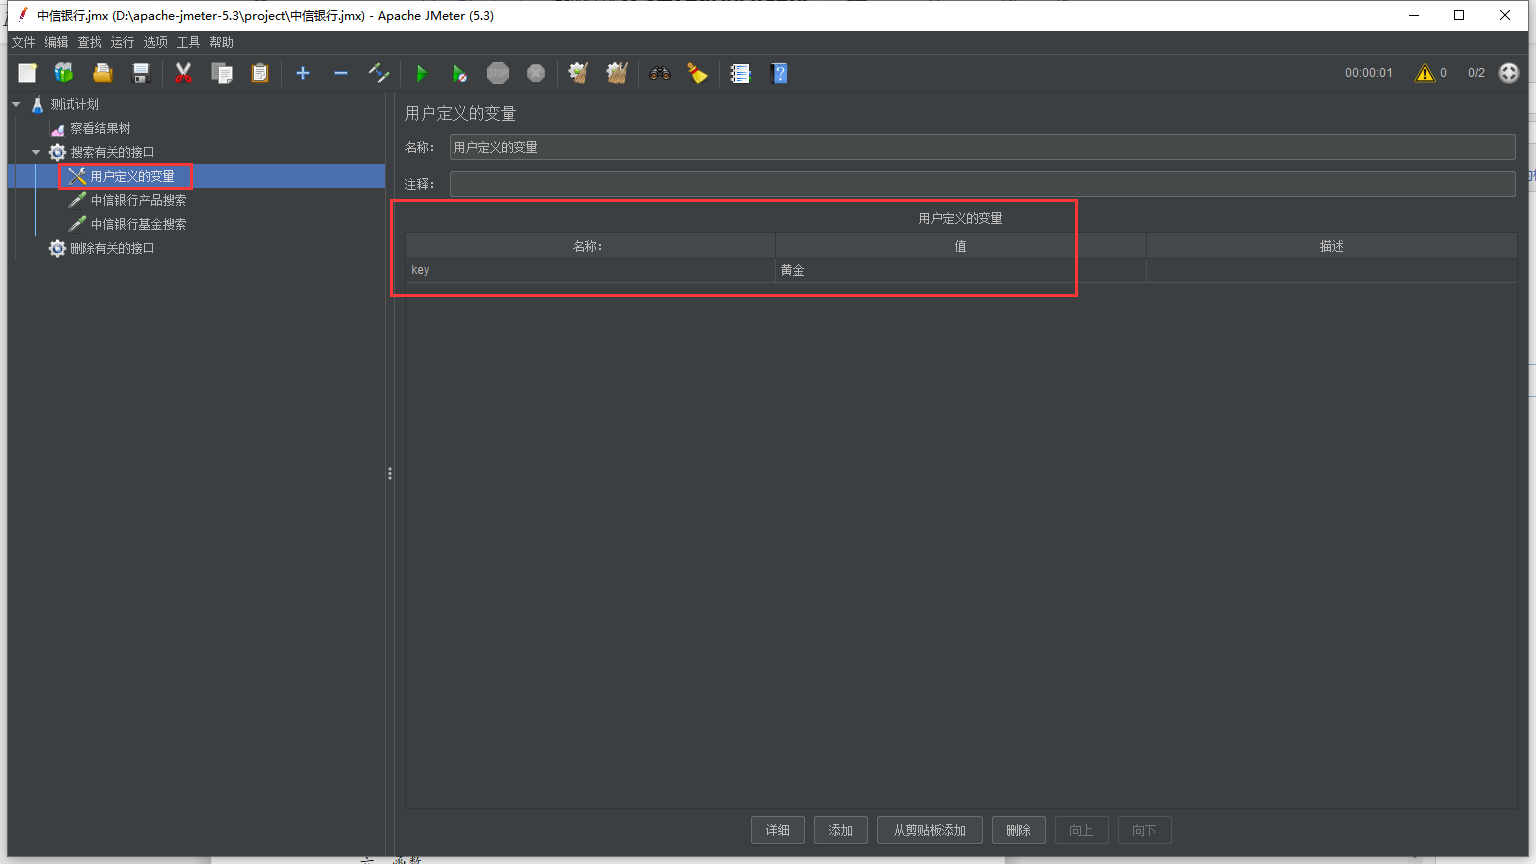Stop the running test
1536x864 pixels.
click(x=498, y=73)
